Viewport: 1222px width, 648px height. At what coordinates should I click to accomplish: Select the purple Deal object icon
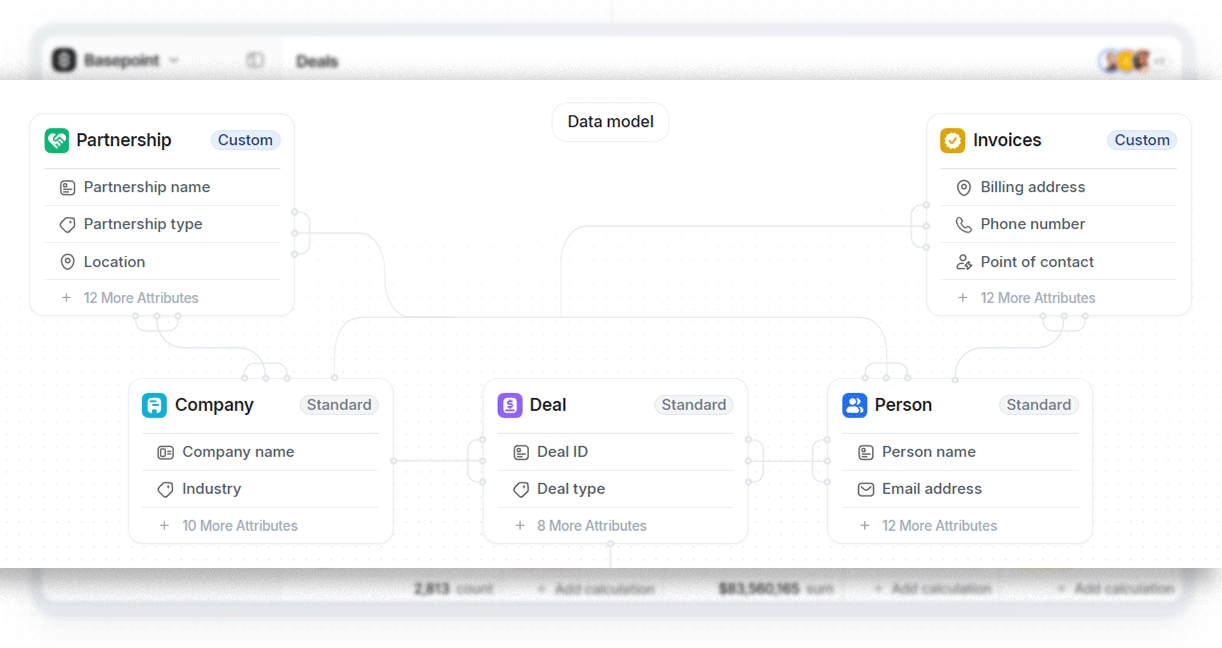[510, 405]
